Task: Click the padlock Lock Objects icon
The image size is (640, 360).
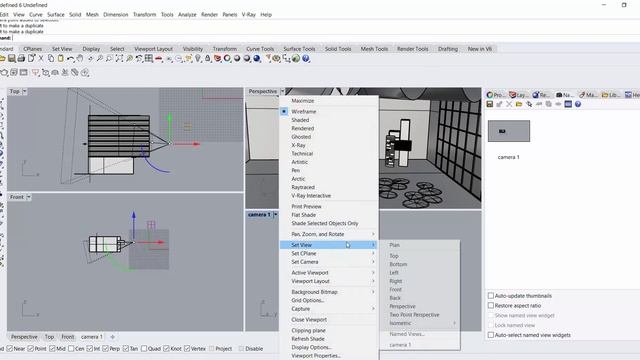Action: click(207, 58)
